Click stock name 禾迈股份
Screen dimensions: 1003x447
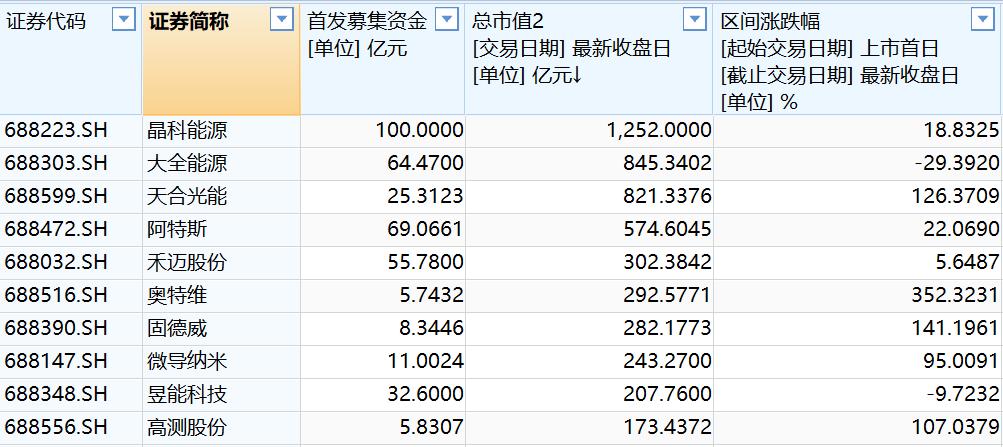pyautogui.click(x=187, y=263)
